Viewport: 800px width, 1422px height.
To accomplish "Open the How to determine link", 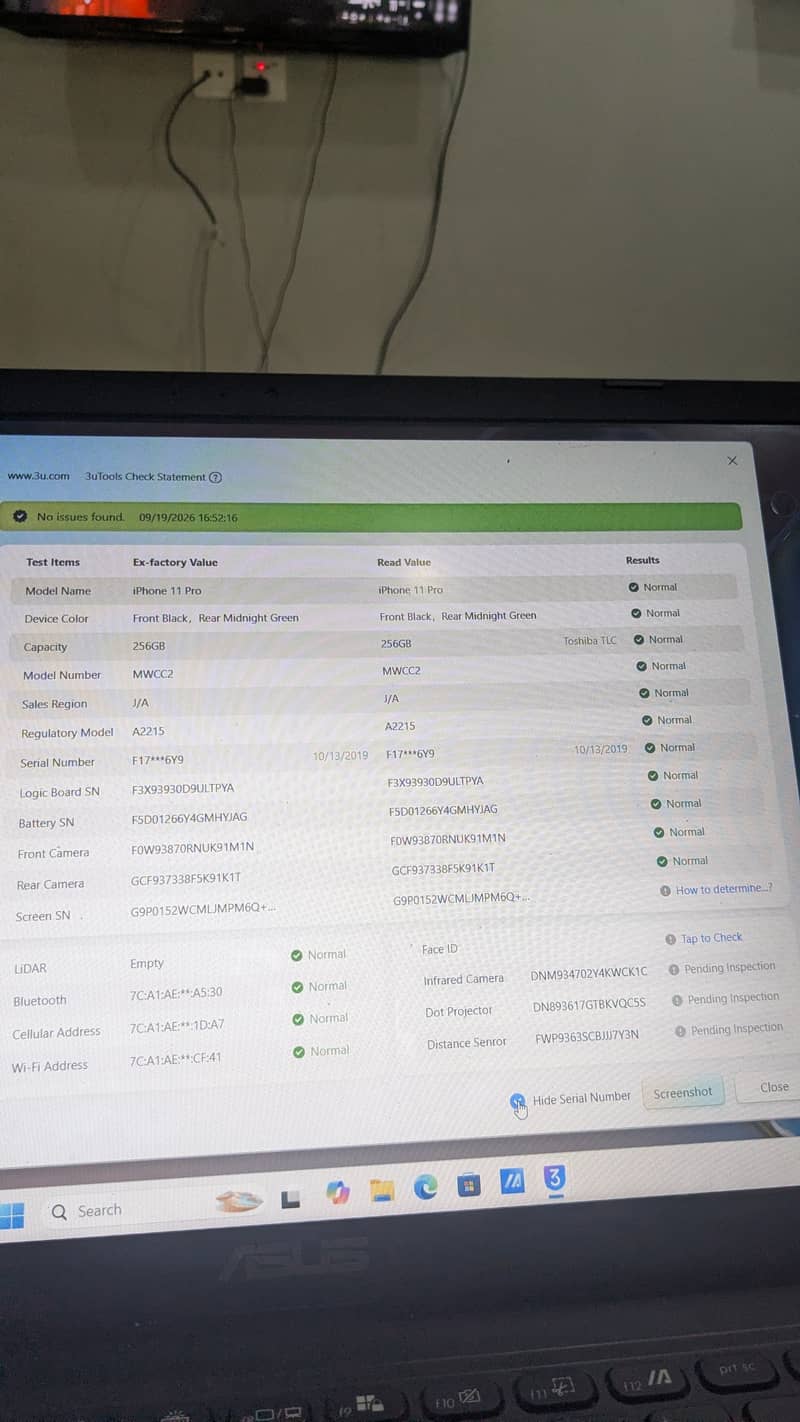I will pyautogui.click(x=723, y=889).
